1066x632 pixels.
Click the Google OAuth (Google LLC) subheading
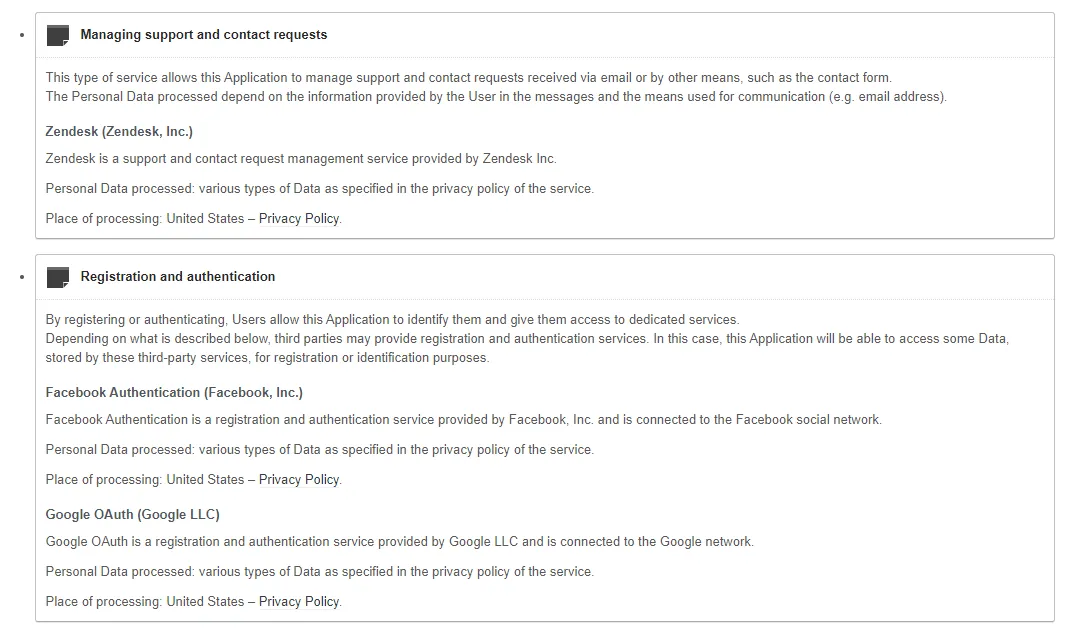point(133,515)
